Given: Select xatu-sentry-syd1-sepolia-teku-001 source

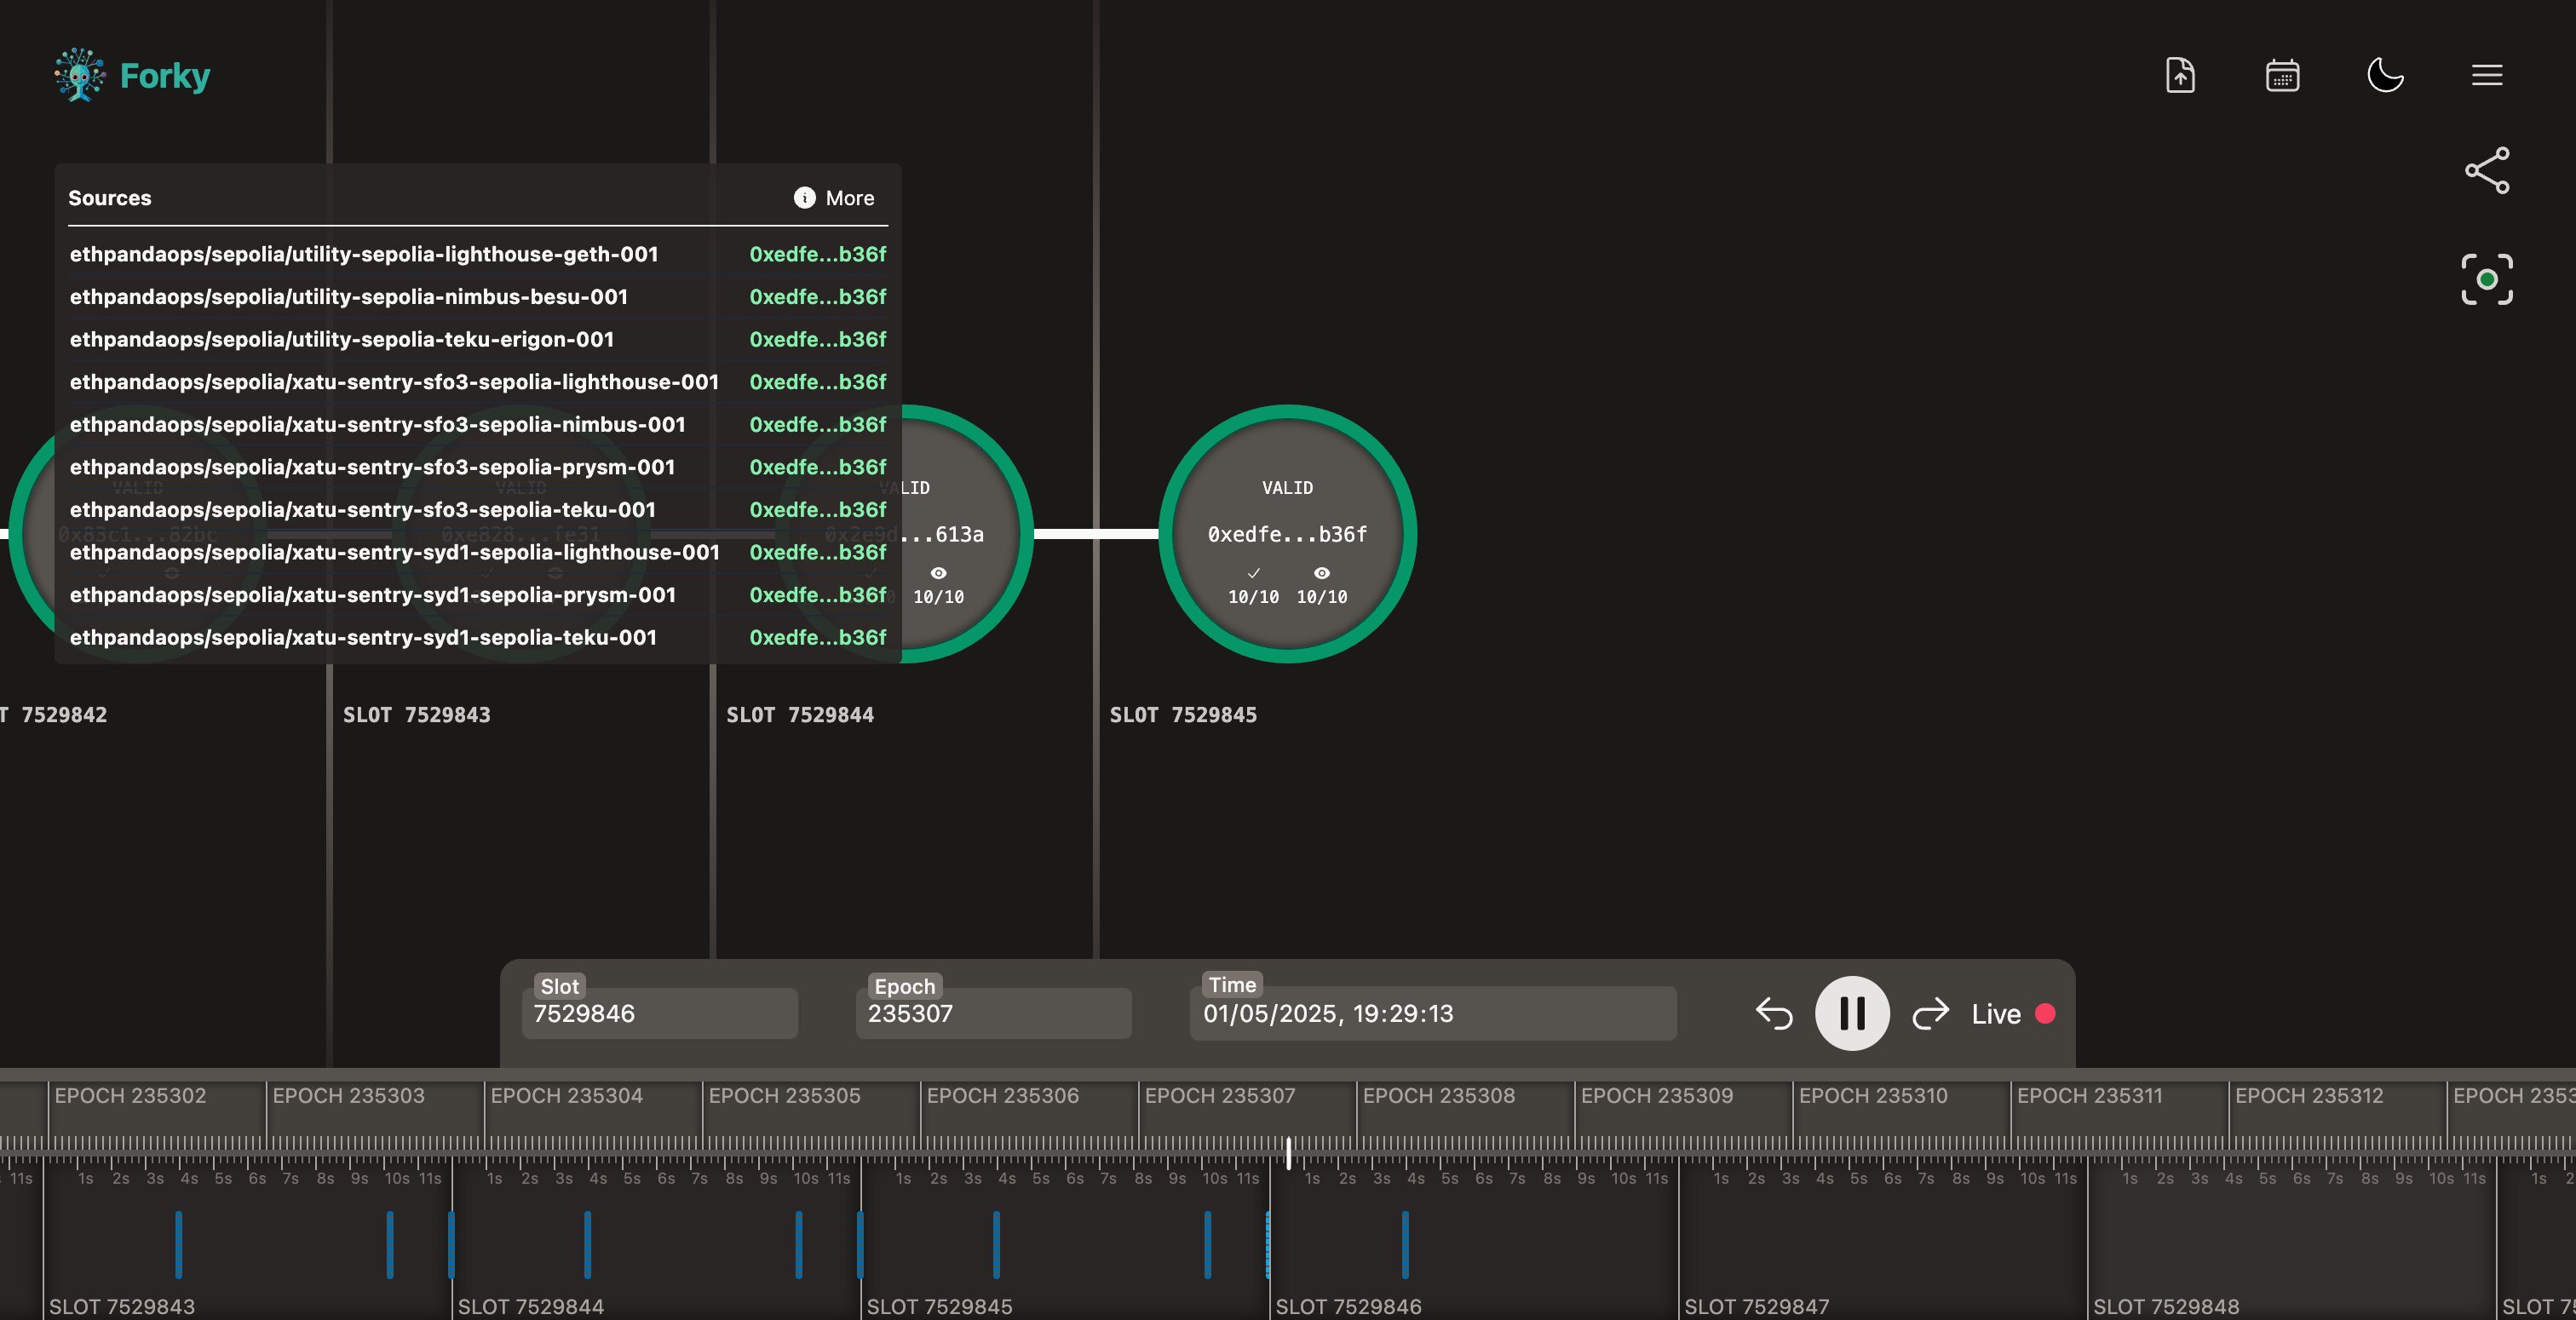Looking at the screenshot, I should tap(478, 638).
